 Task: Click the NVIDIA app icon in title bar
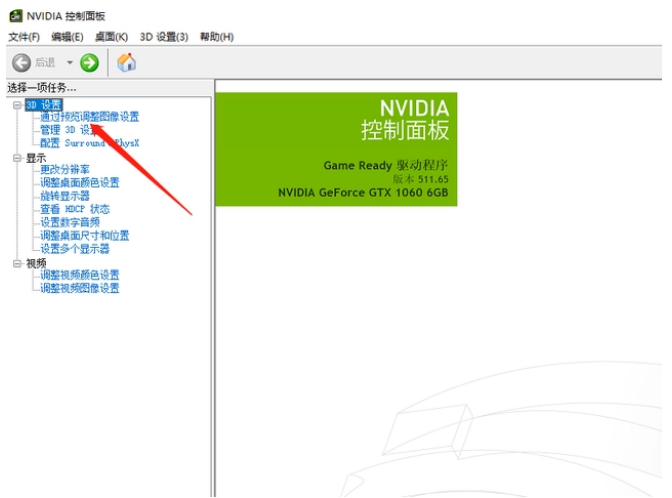15,16
